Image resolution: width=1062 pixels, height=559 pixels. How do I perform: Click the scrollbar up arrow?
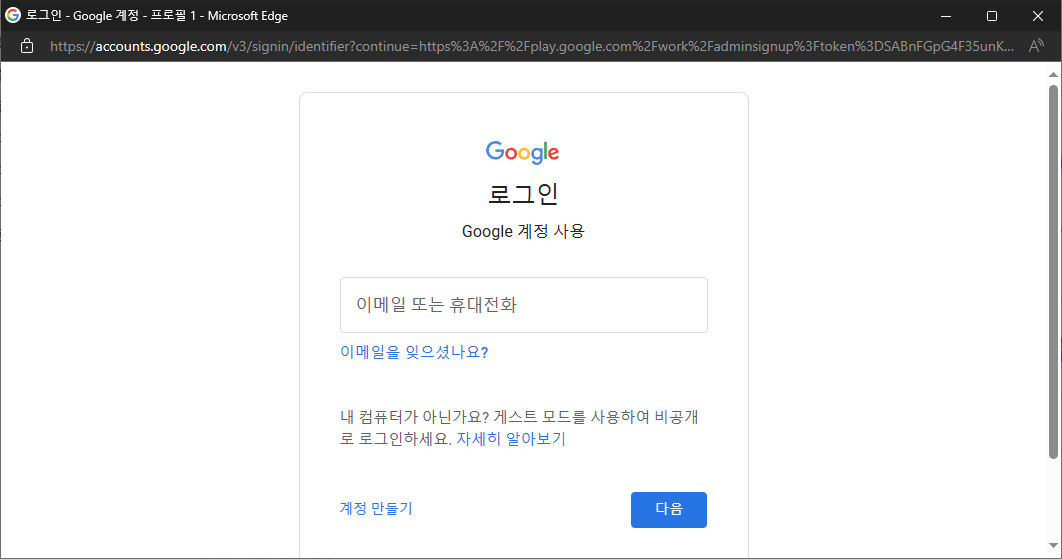click(1053, 75)
